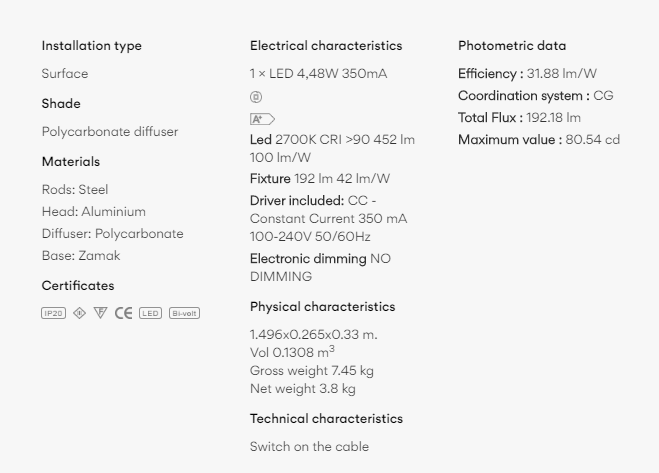
Task: Click the Polycarbonate diffuser shade text
Action: 110,132
